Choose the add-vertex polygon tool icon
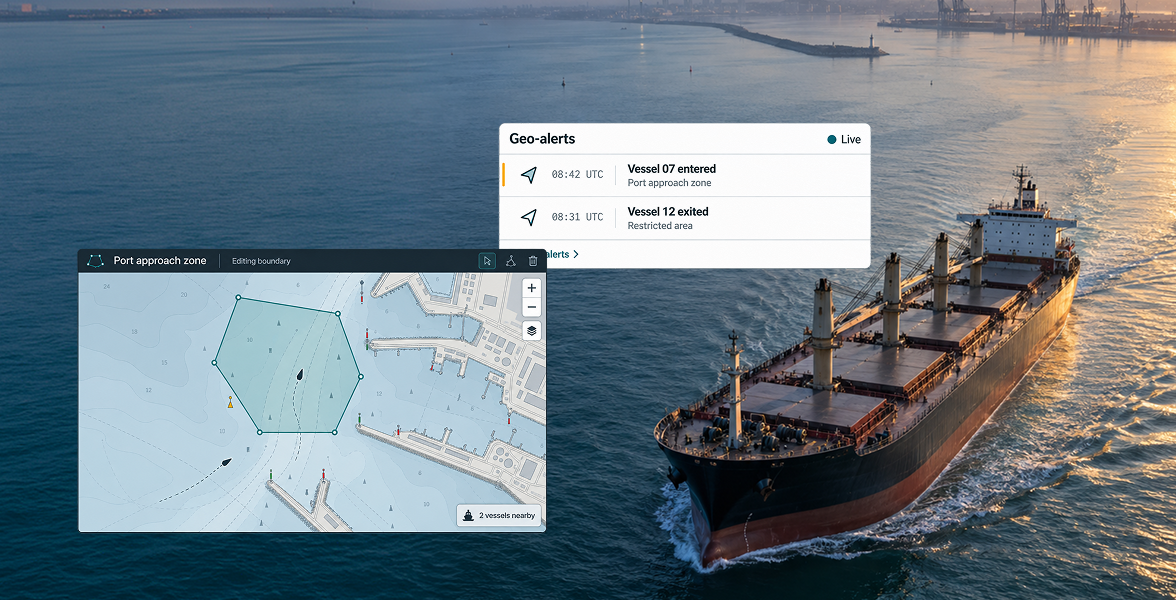This screenshot has height=600, width=1176. pos(510,261)
